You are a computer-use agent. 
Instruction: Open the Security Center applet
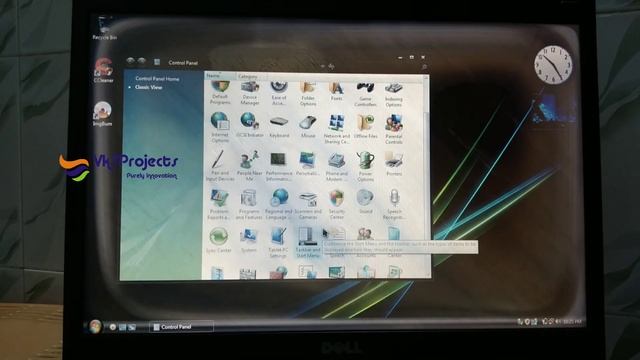337,205
